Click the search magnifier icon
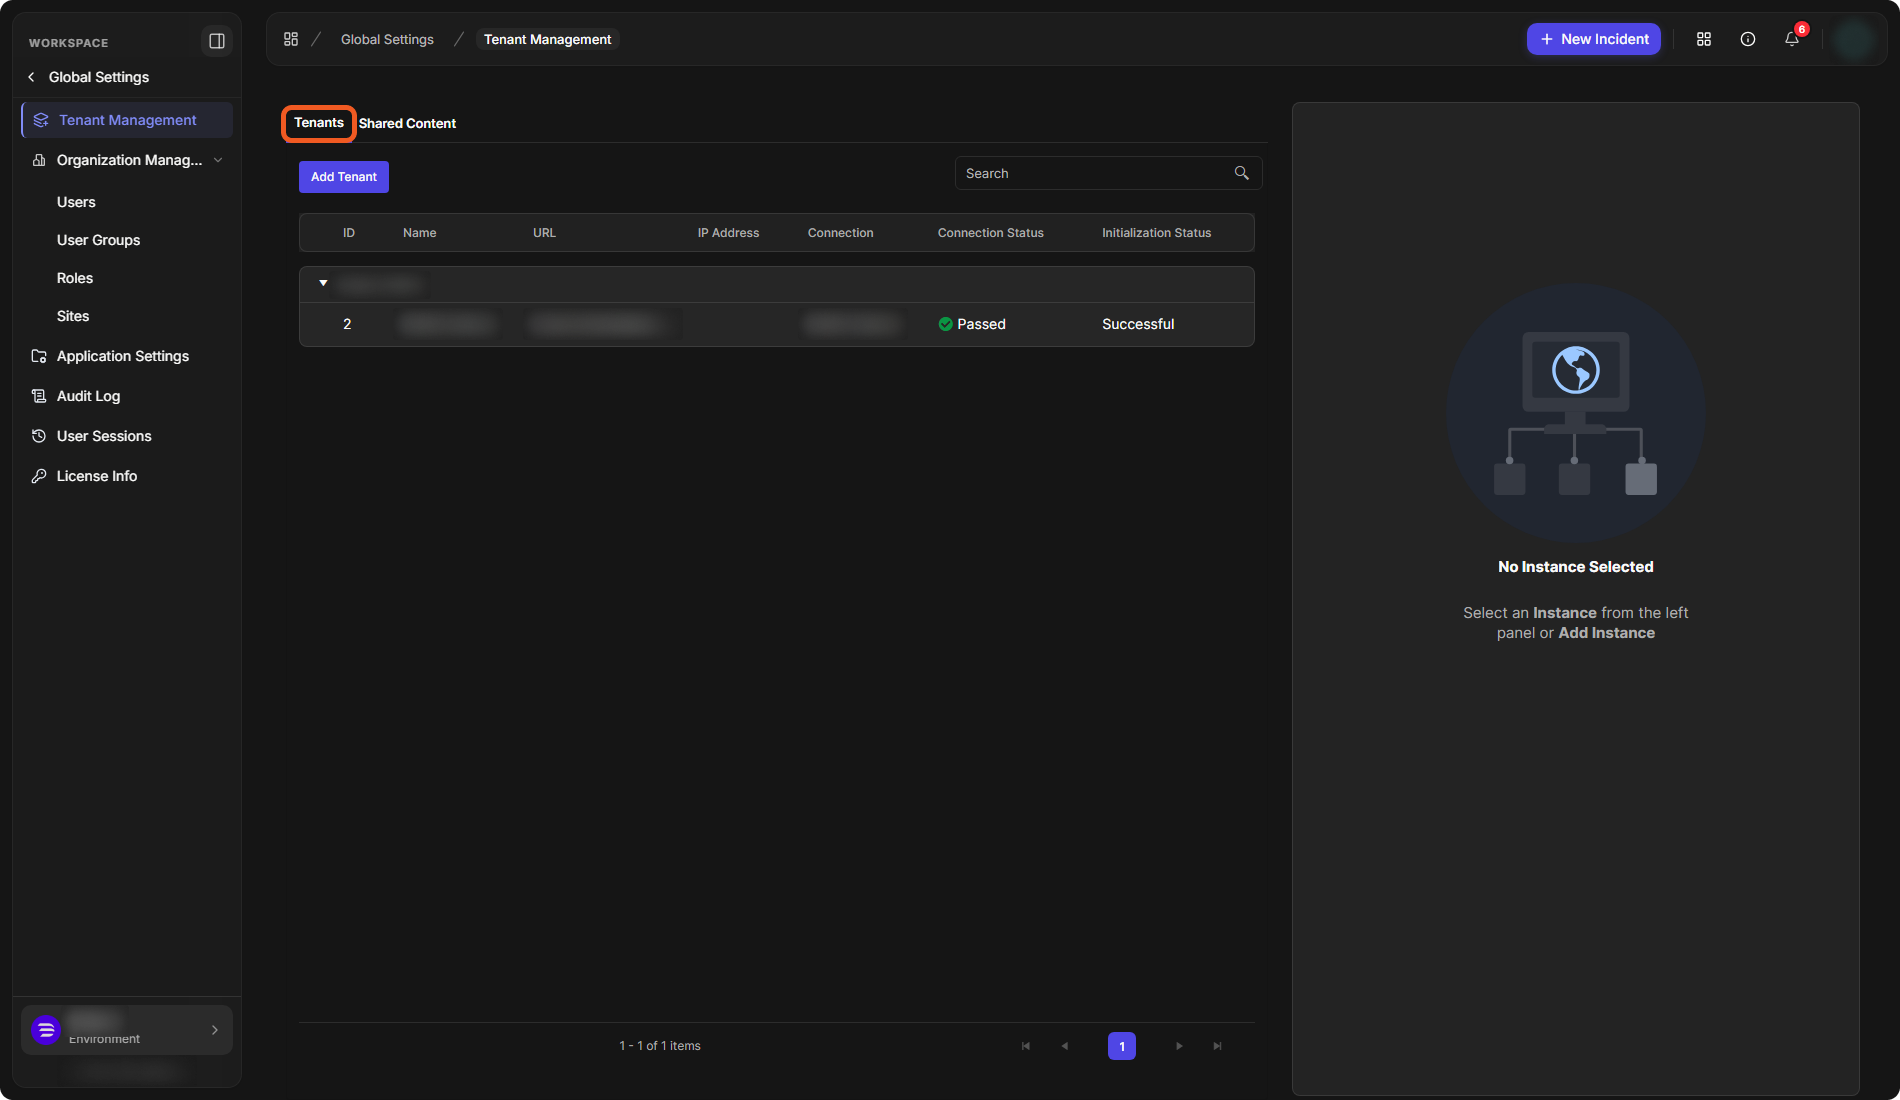Image resolution: width=1900 pixels, height=1100 pixels. pyautogui.click(x=1241, y=173)
